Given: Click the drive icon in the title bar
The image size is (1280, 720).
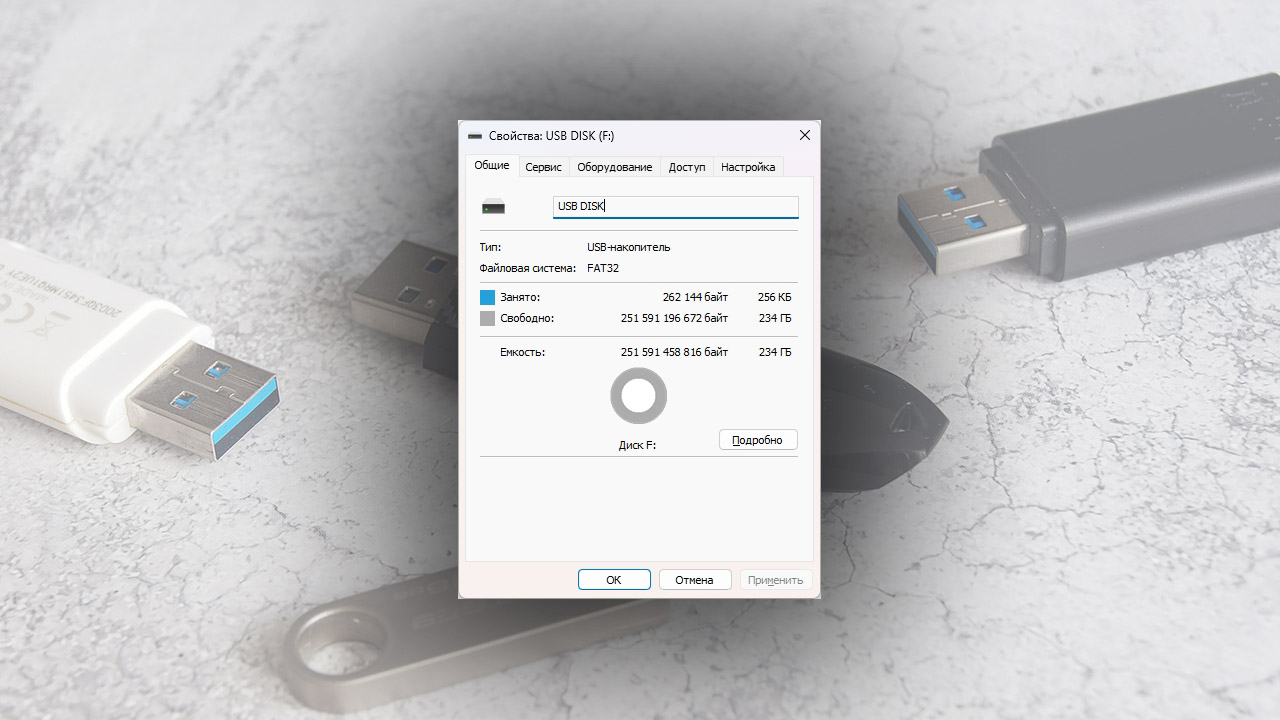Looking at the screenshot, I should pyautogui.click(x=474, y=136).
